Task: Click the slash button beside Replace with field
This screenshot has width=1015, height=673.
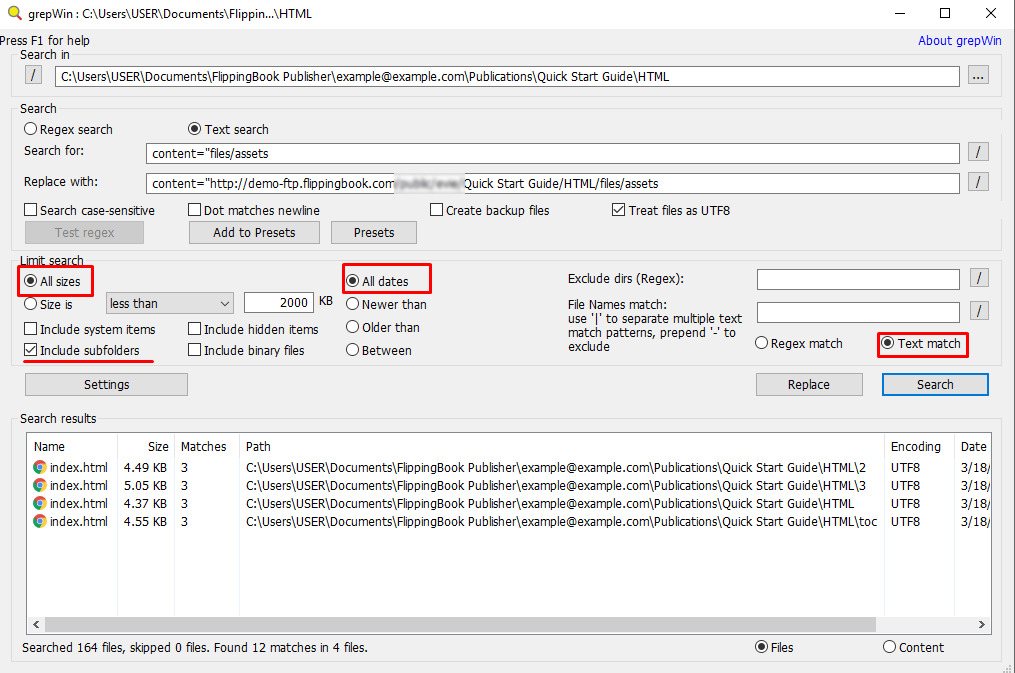Action: (978, 182)
